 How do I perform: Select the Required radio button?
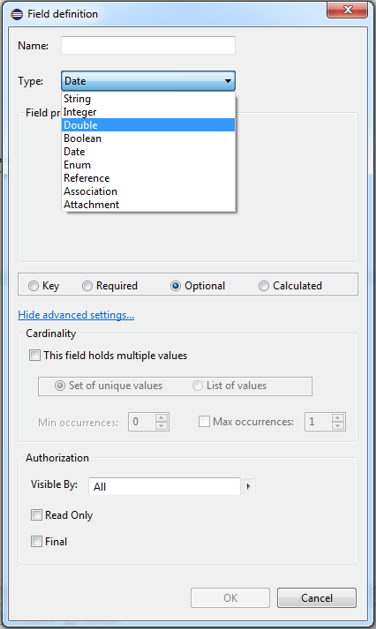[x=87, y=286]
